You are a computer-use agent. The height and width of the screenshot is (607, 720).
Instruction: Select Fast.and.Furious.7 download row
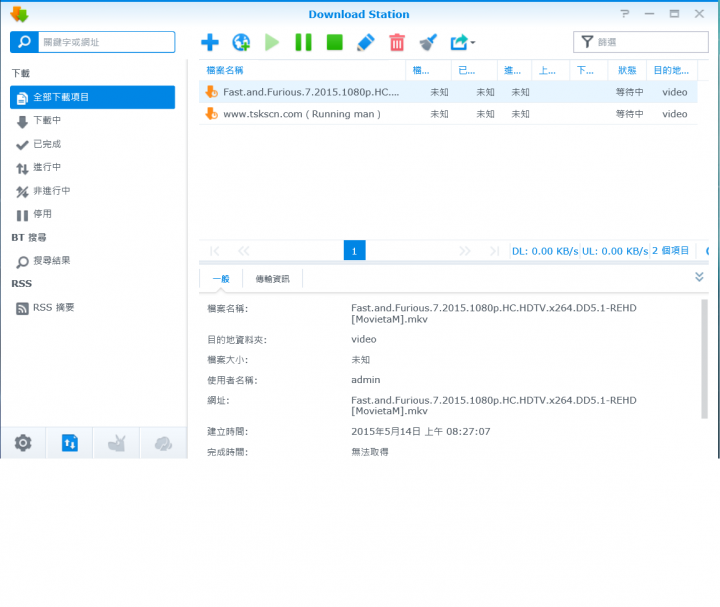pyautogui.click(x=448, y=92)
